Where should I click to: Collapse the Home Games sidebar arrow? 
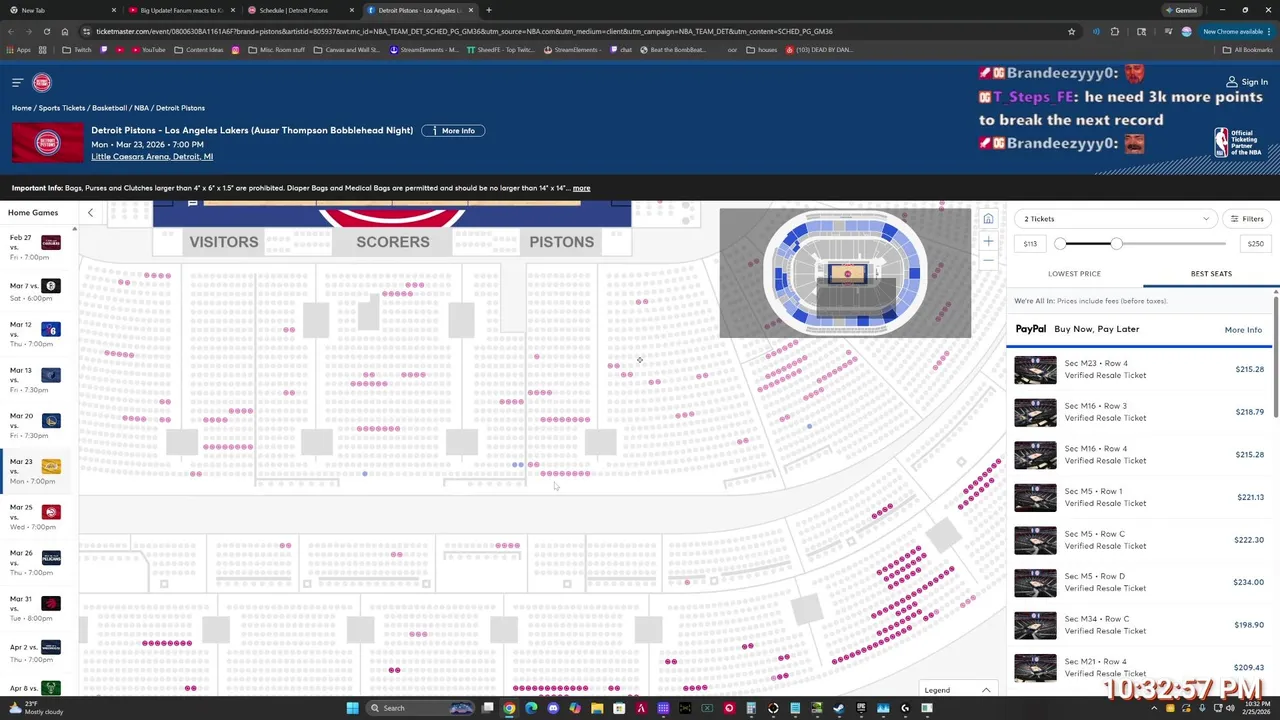[x=90, y=212]
